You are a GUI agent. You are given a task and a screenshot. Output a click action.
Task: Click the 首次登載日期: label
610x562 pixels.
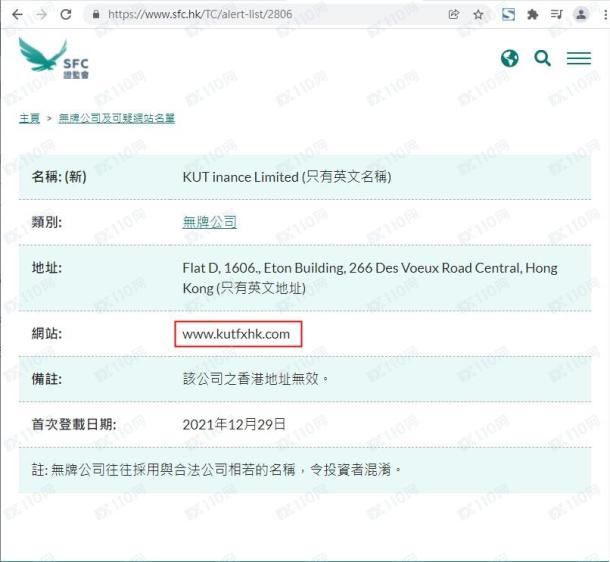[x=74, y=424]
